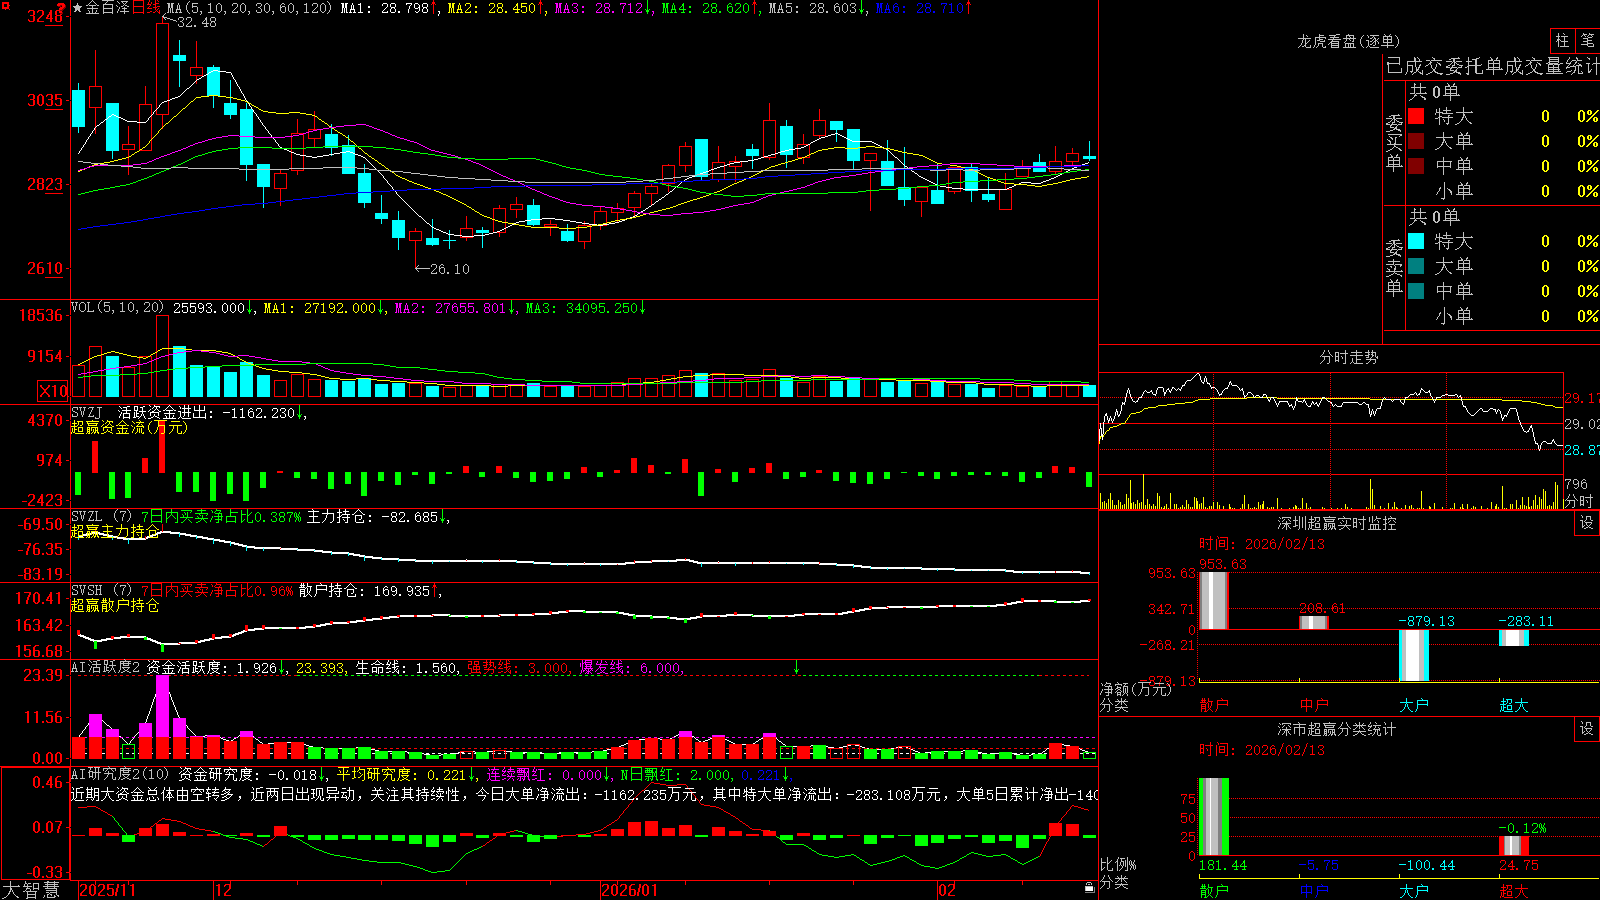Click the 龙虎看盘(逐单) panel title

pos(1348,41)
